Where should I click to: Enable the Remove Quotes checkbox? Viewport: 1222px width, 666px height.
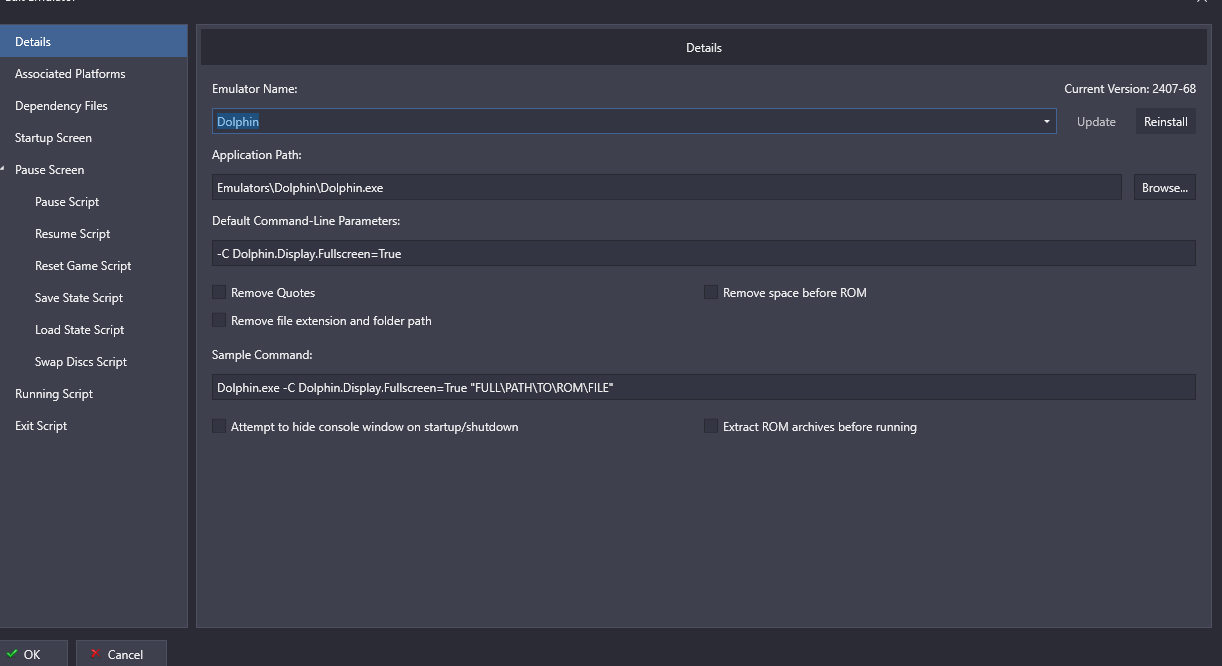(219, 292)
